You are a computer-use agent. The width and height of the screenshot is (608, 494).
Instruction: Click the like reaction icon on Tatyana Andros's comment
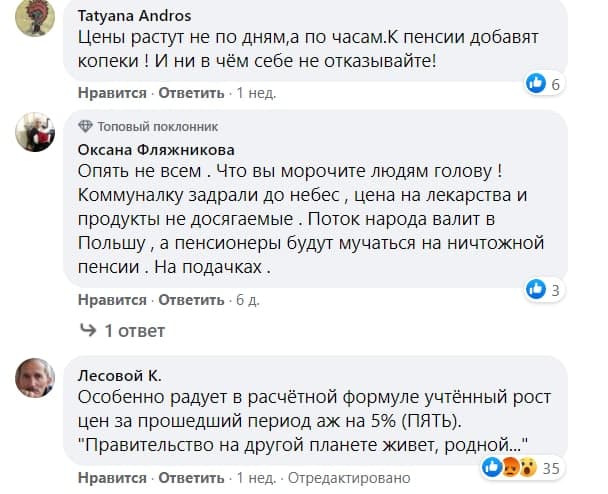tap(536, 83)
